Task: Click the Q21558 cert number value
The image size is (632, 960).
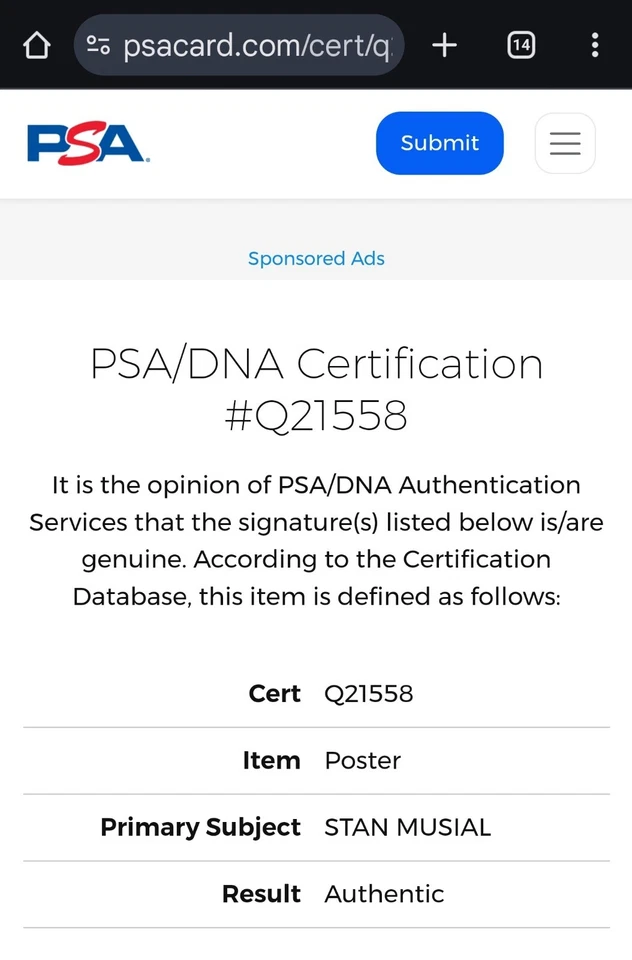Action: (x=368, y=694)
